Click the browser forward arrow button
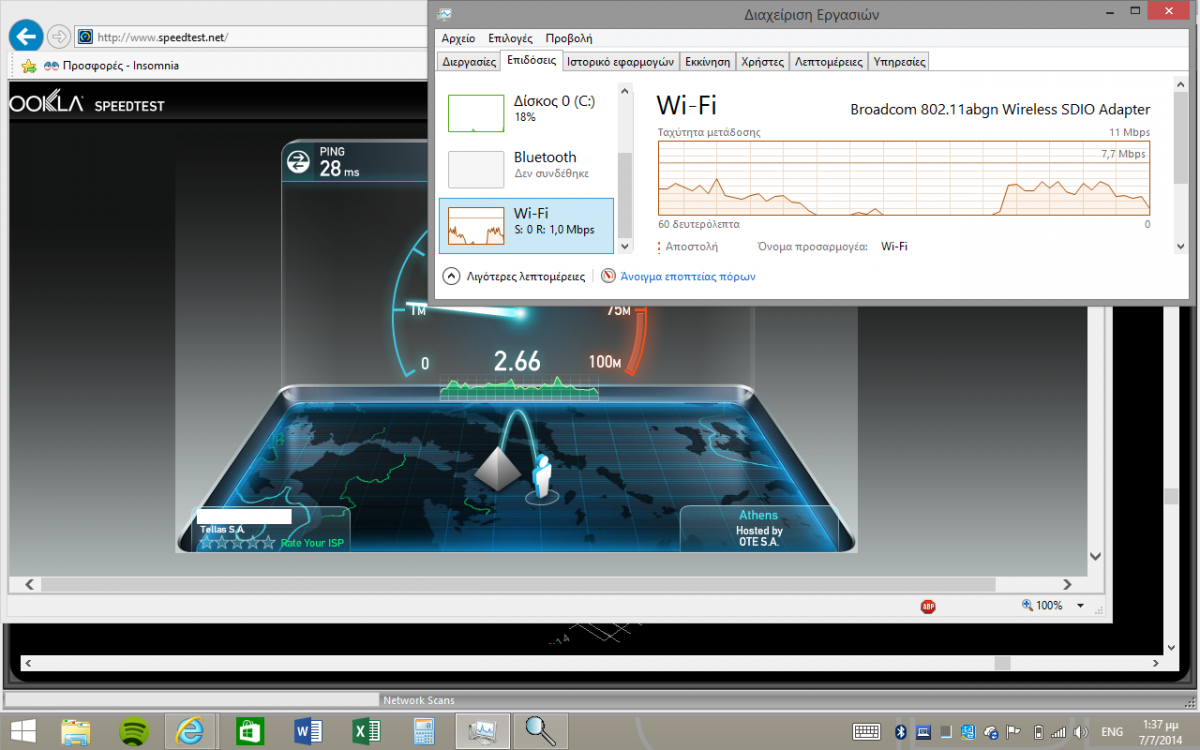The height and width of the screenshot is (750, 1200). pyautogui.click(x=59, y=37)
